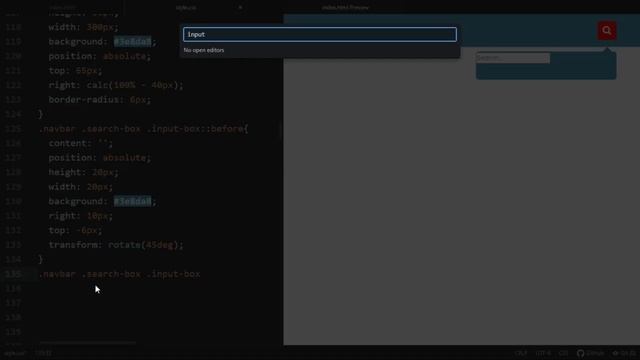Click line number 135 in the gutter
The width and height of the screenshot is (640, 360).
pyautogui.click(x=13, y=274)
